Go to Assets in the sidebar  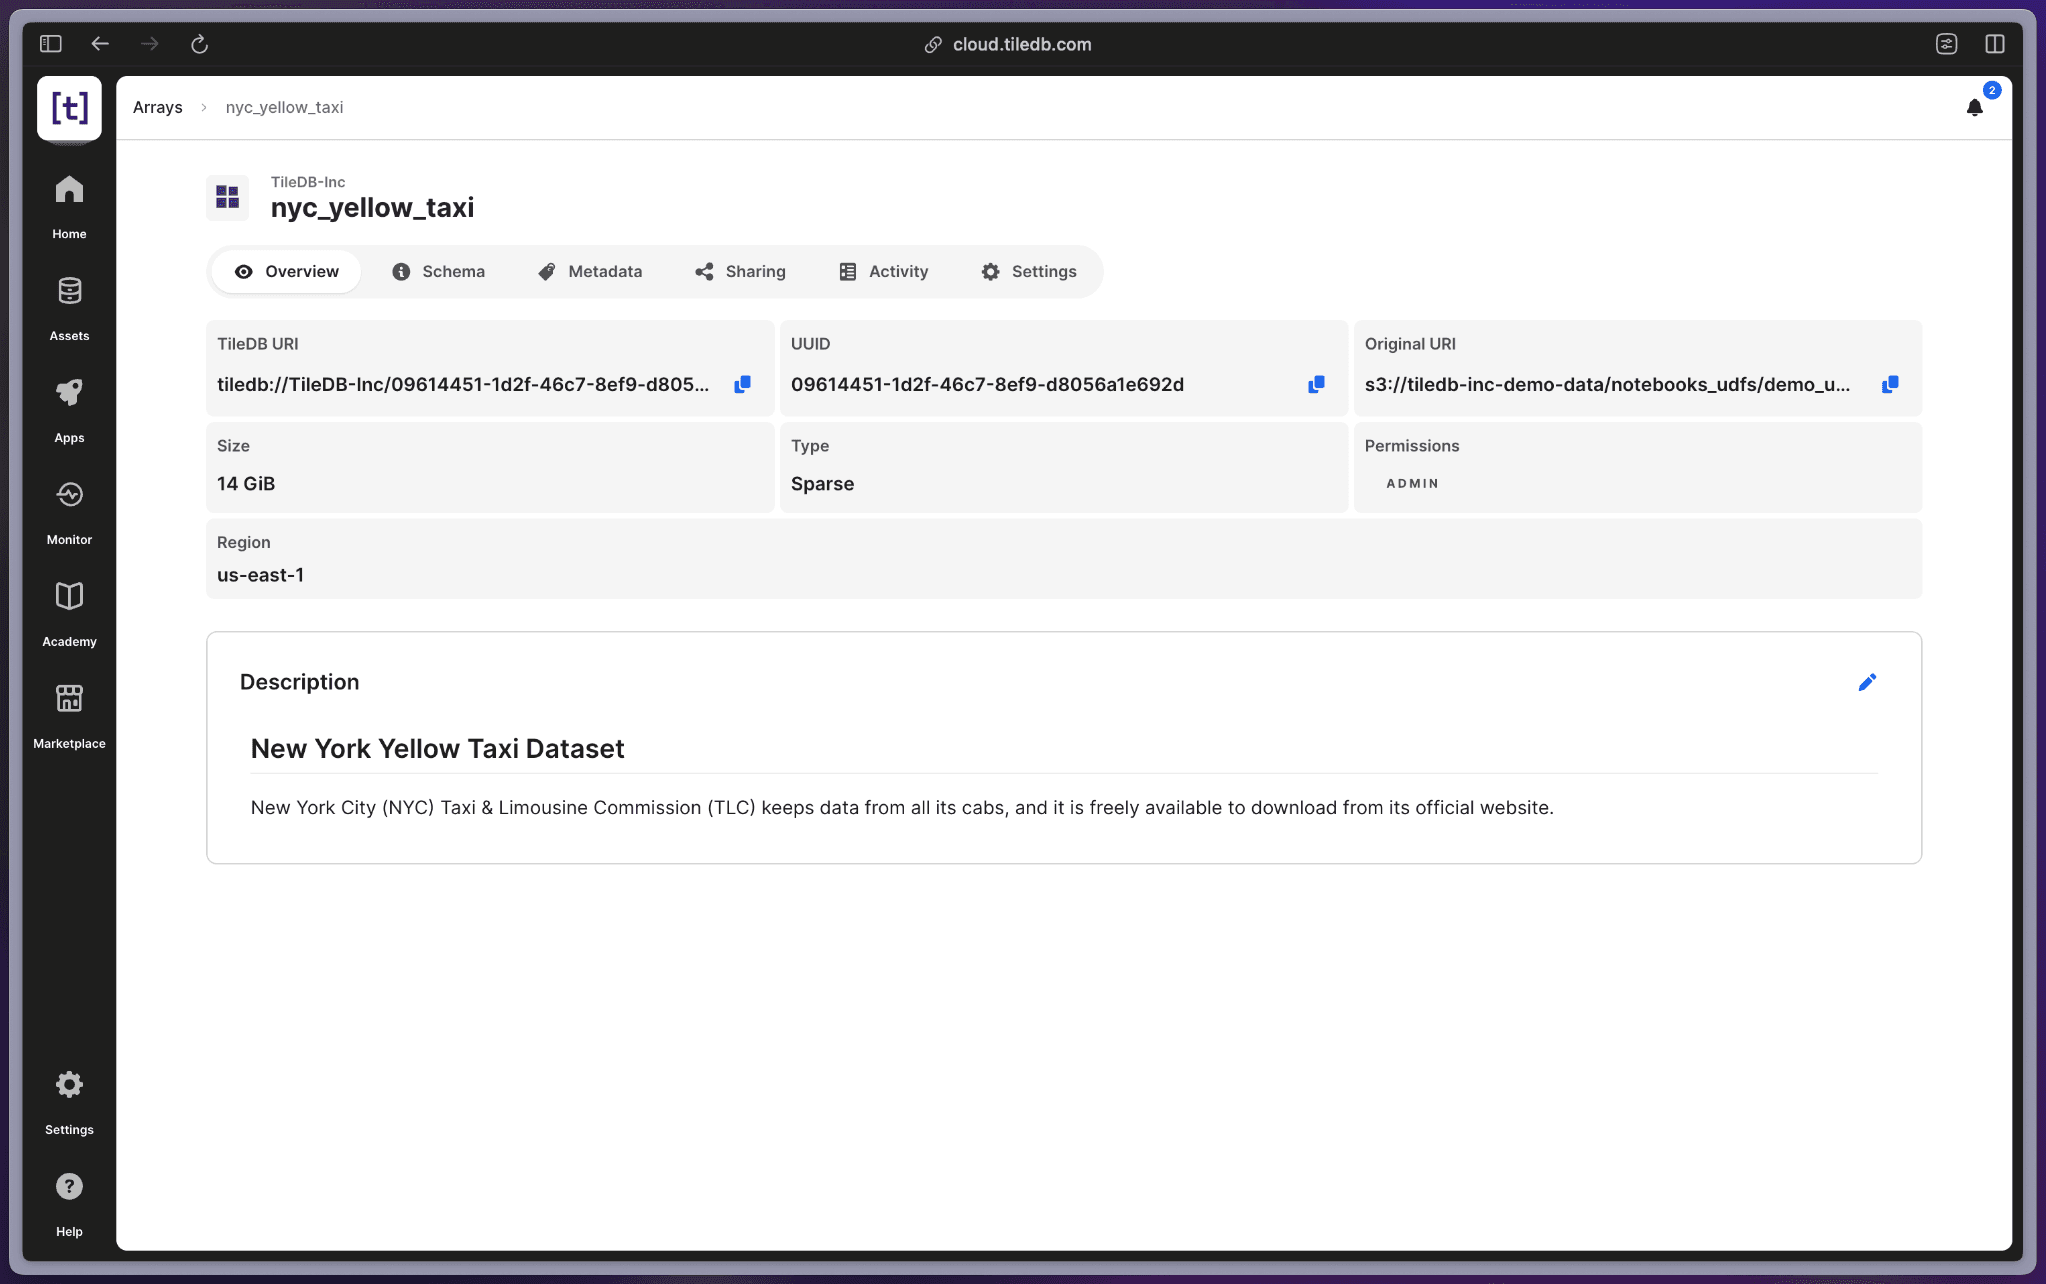click(x=69, y=307)
